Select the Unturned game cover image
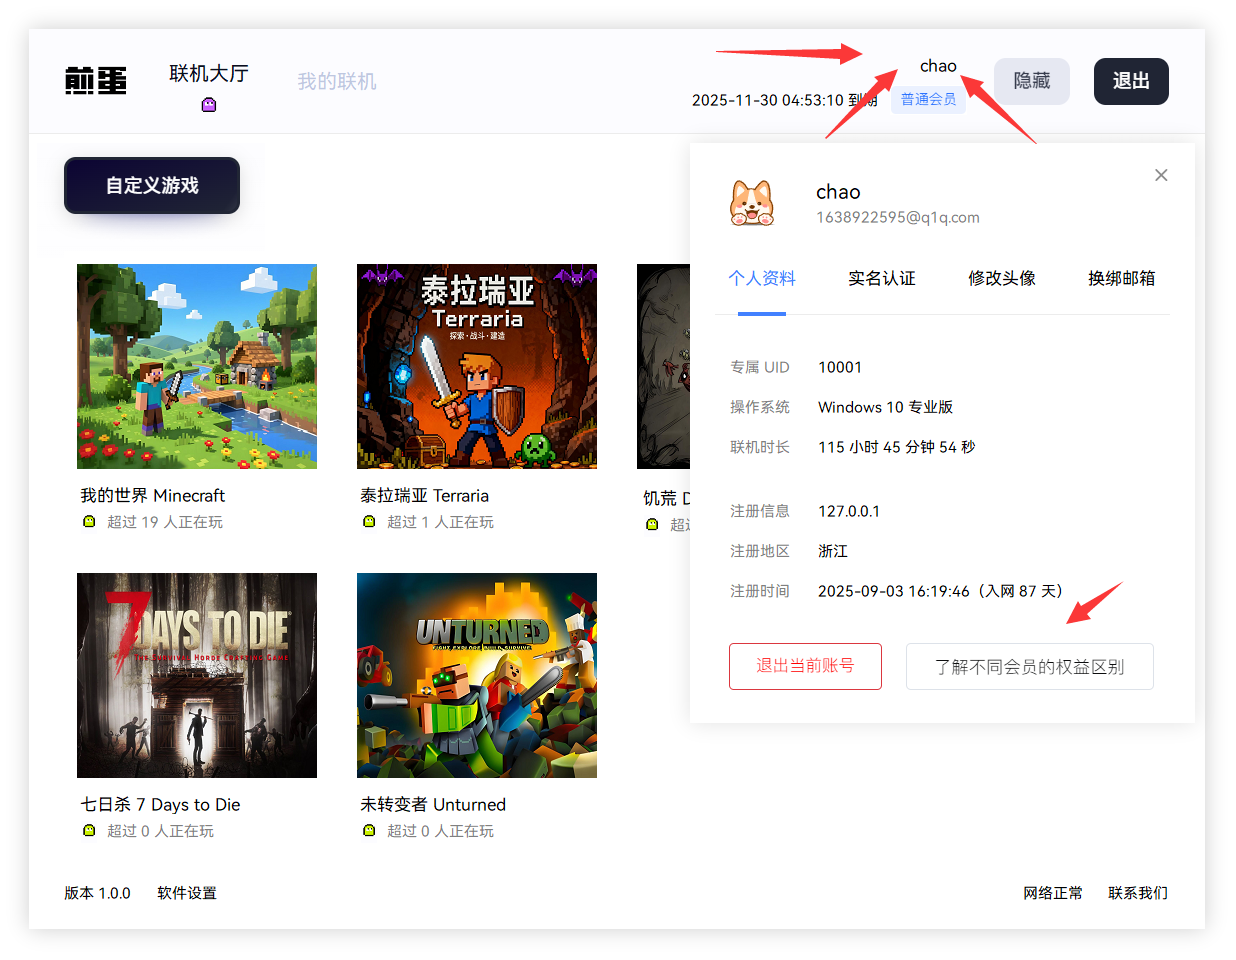Viewport: 1236px width, 960px height. coord(477,675)
